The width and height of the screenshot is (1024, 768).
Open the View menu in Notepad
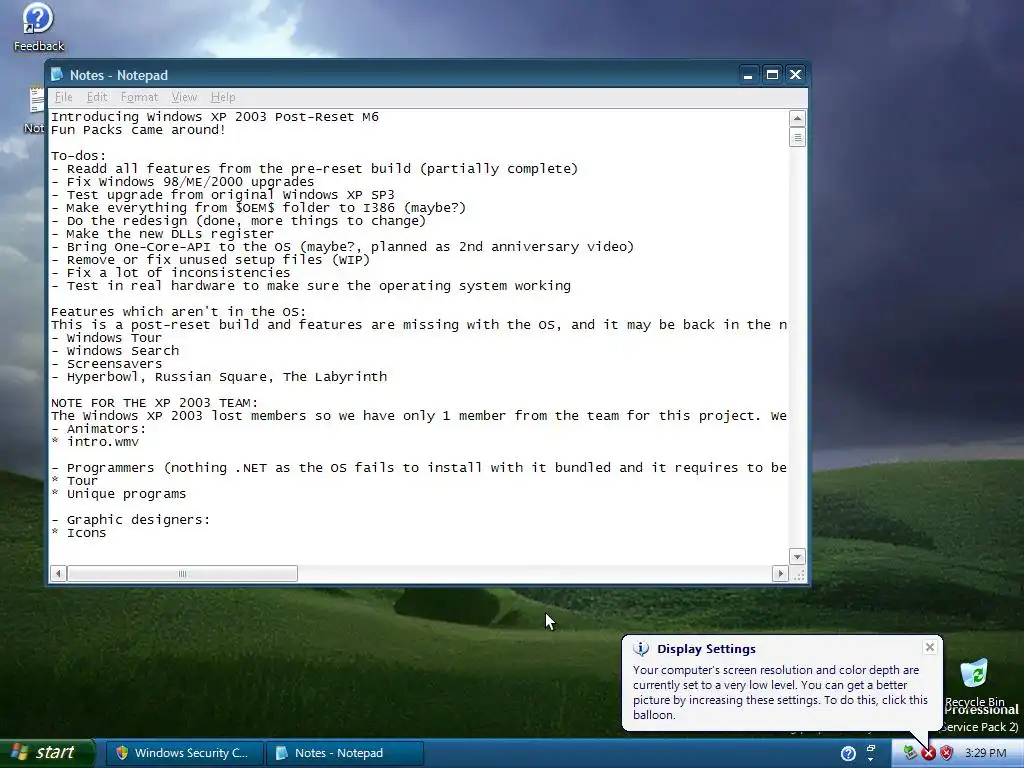pyautogui.click(x=184, y=97)
